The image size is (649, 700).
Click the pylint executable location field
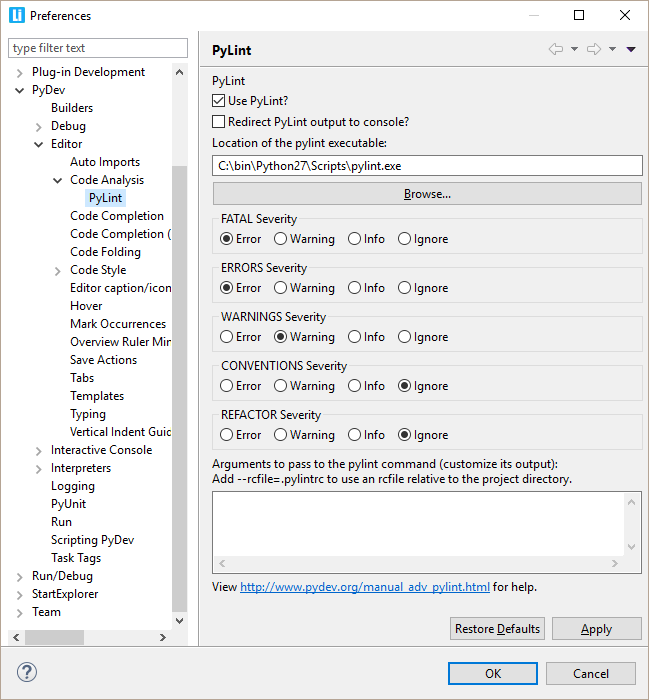point(427,166)
